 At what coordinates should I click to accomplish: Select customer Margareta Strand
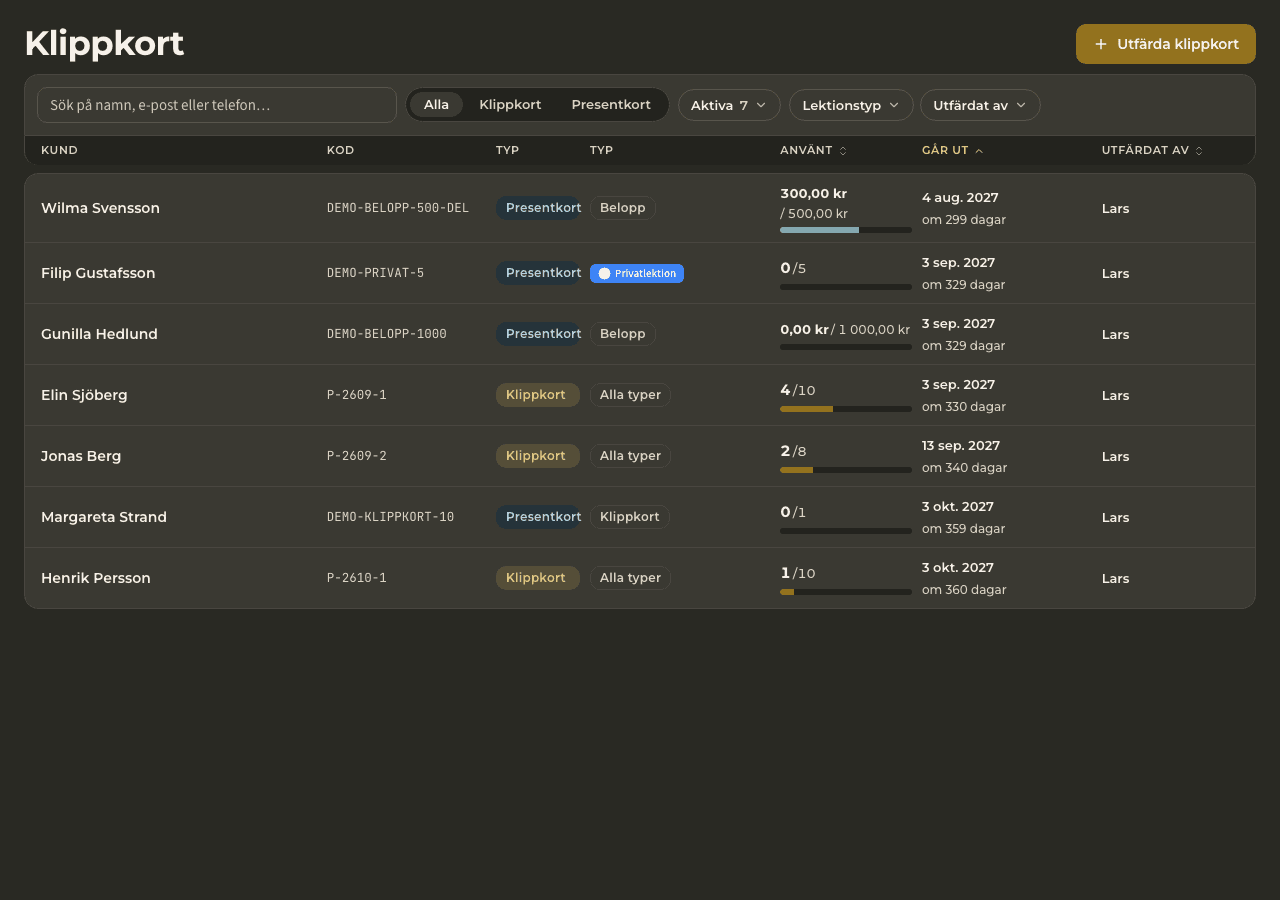pos(104,517)
